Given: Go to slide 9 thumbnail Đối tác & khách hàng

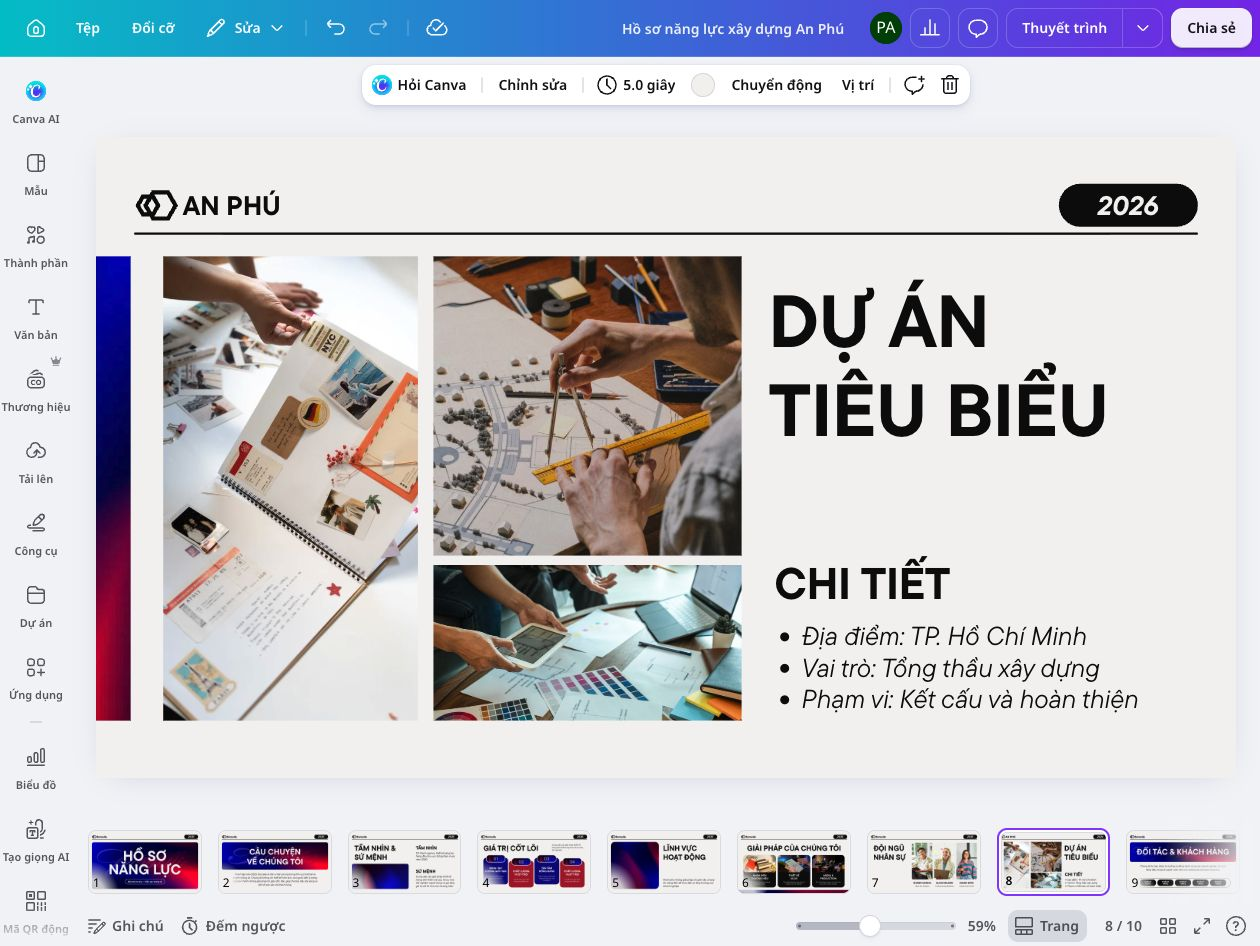Looking at the screenshot, I should click(1184, 861).
